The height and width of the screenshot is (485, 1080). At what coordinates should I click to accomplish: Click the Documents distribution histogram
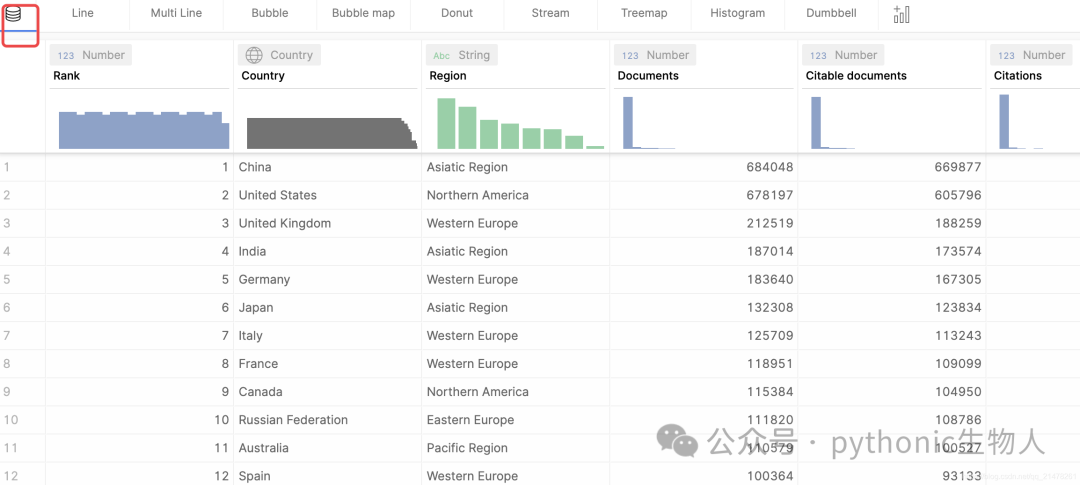tap(649, 123)
